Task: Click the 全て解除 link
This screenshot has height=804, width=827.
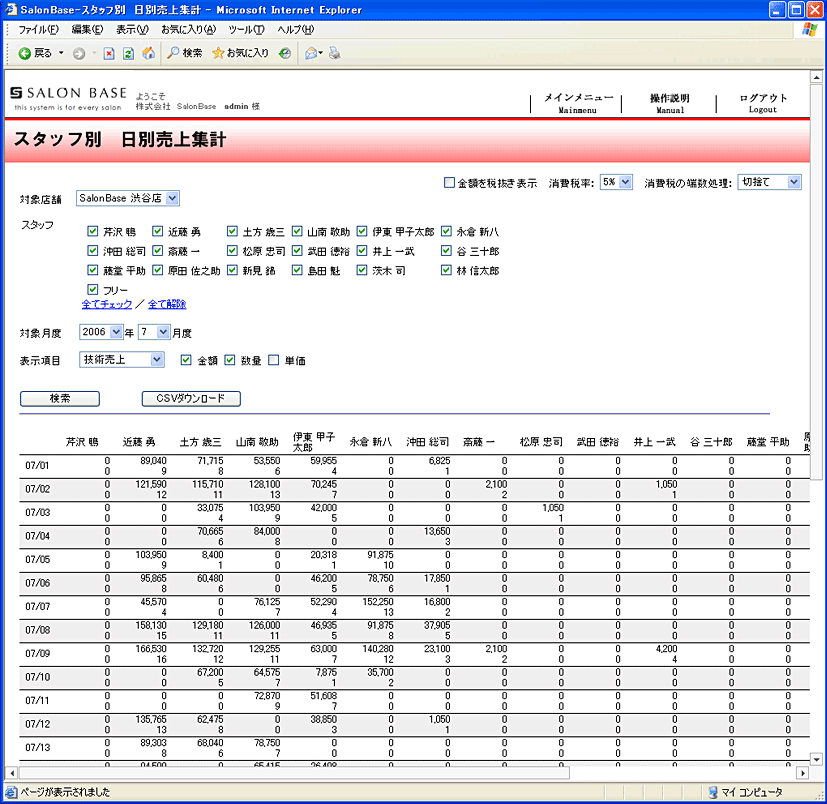Action: click(x=167, y=304)
